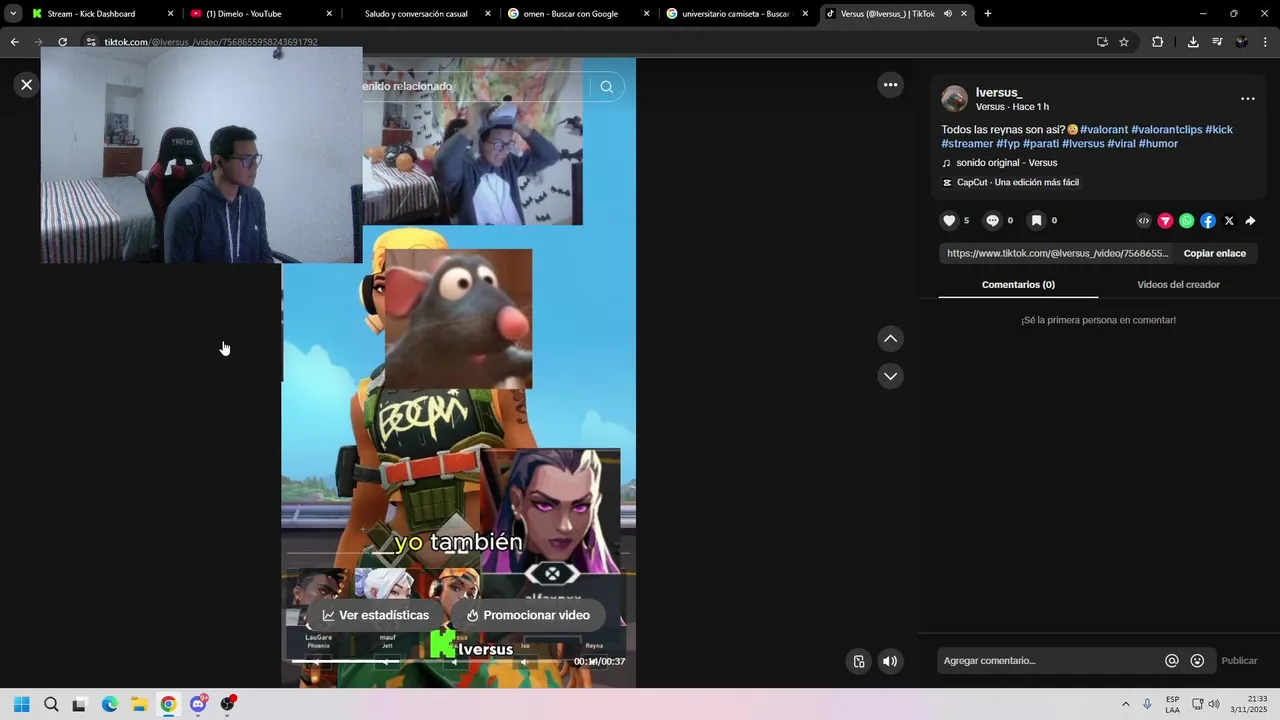Go back with the browser back arrow
The image size is (1280, 720).
pyautogui.click(x=14, y=42)
